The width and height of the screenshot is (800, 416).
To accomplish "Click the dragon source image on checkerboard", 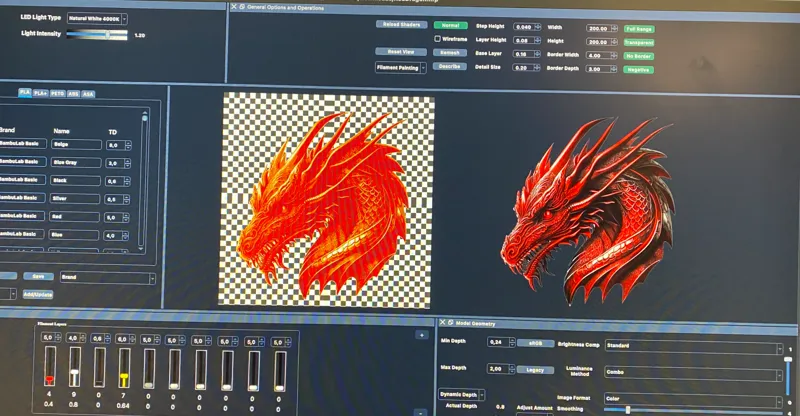I will tap(327, 201).
